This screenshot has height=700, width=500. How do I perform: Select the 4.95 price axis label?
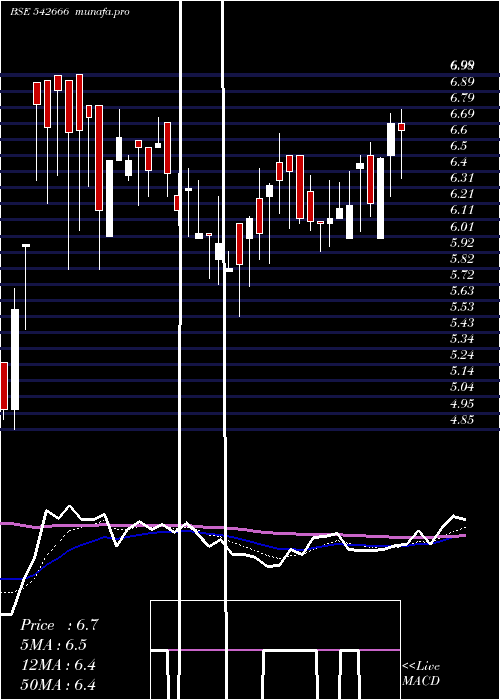coord(462,404)
